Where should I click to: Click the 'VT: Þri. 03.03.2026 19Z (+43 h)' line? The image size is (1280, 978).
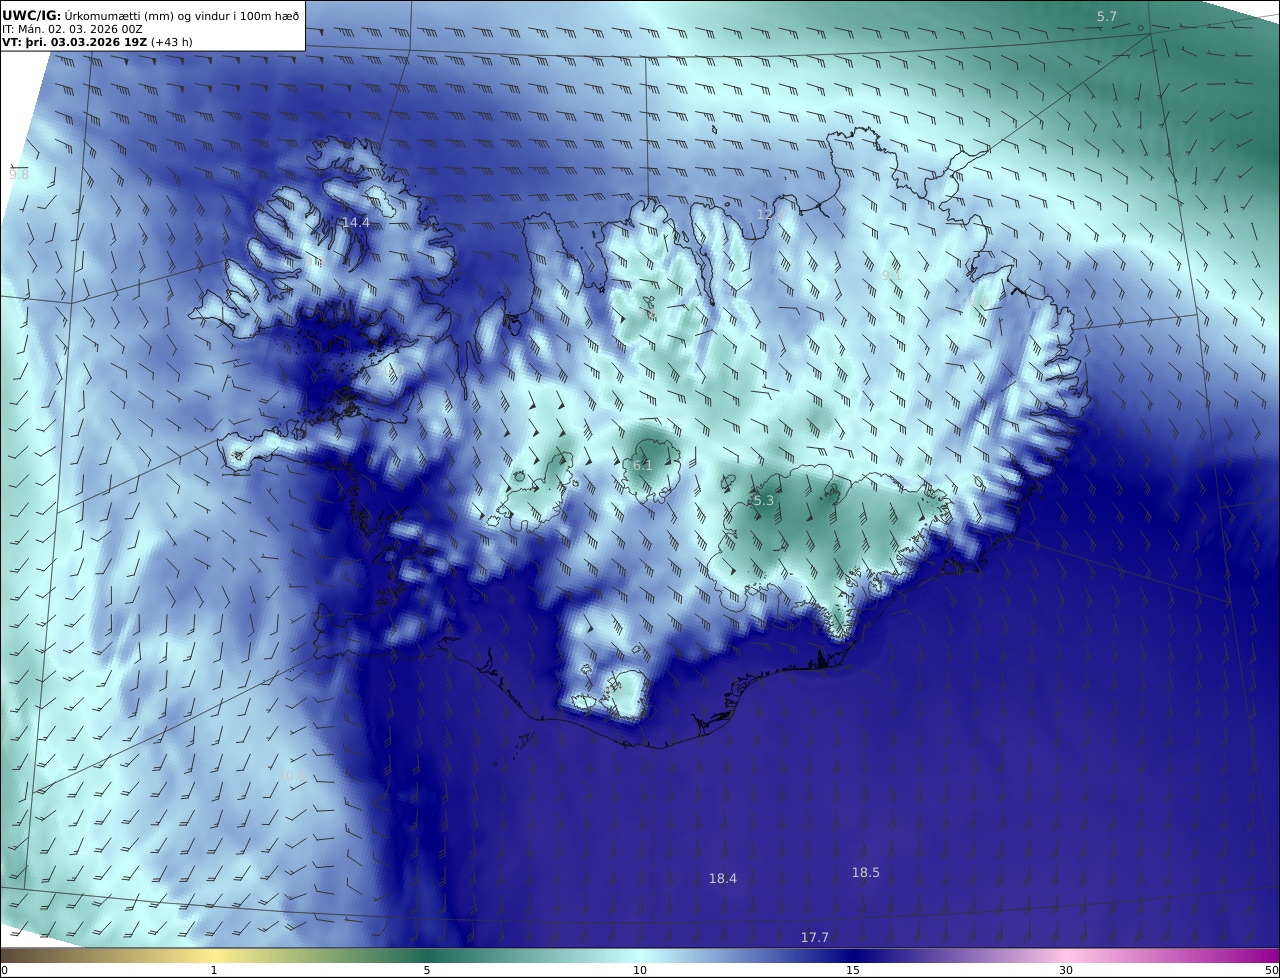[97, 42]
